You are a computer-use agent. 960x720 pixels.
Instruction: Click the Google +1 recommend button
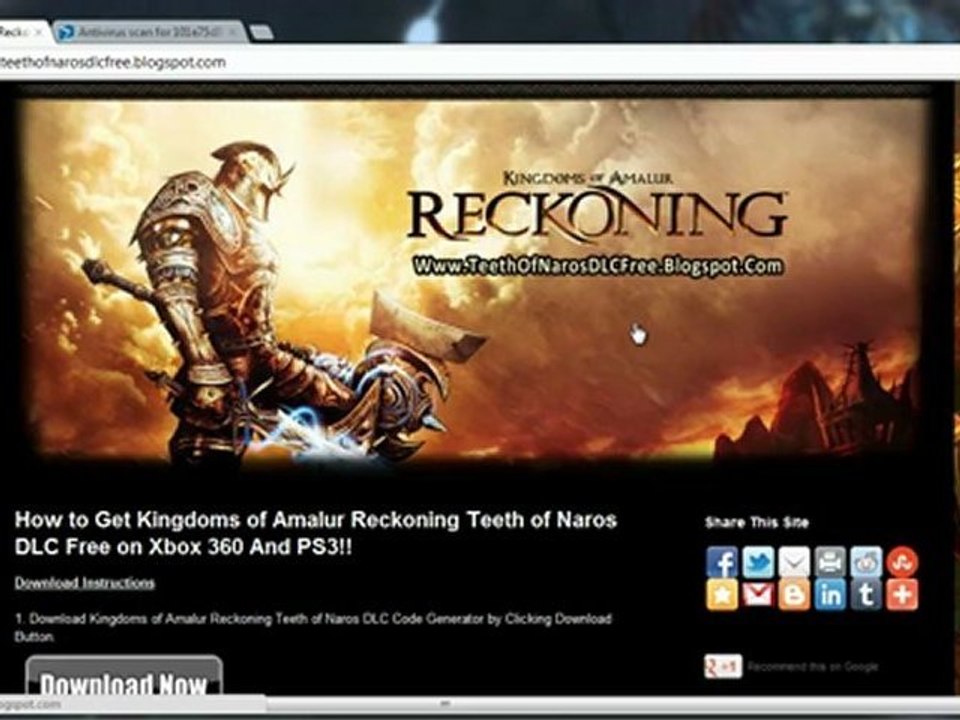tap(723, 667)
